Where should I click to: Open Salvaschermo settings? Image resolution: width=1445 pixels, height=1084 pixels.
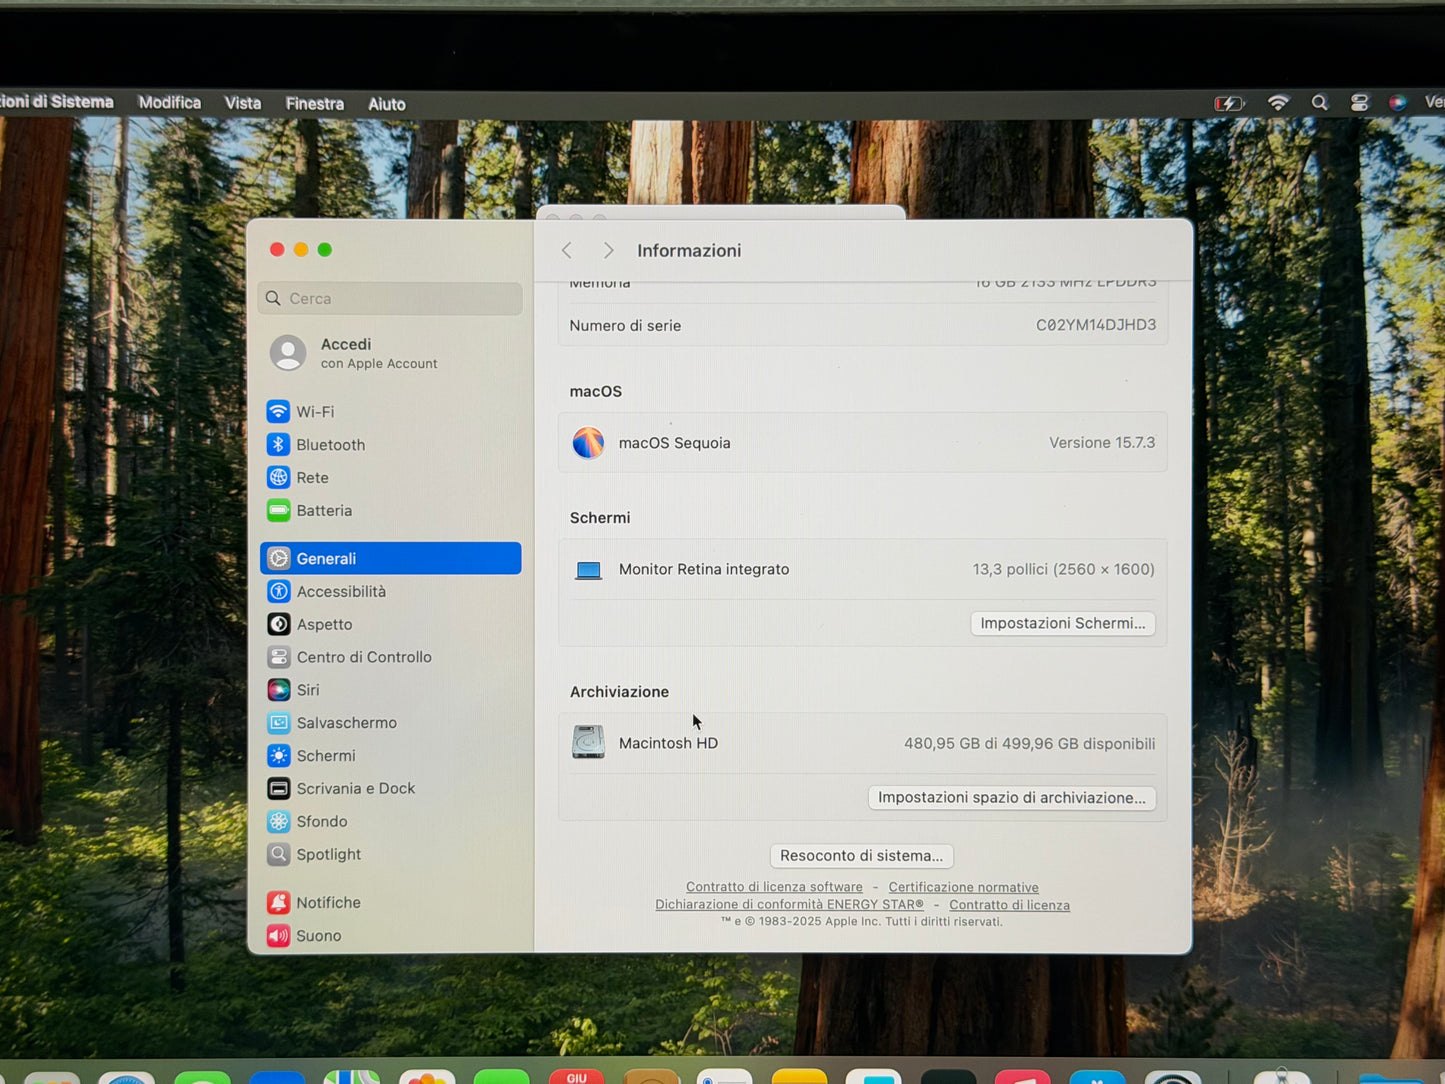(x=390, y=723)
